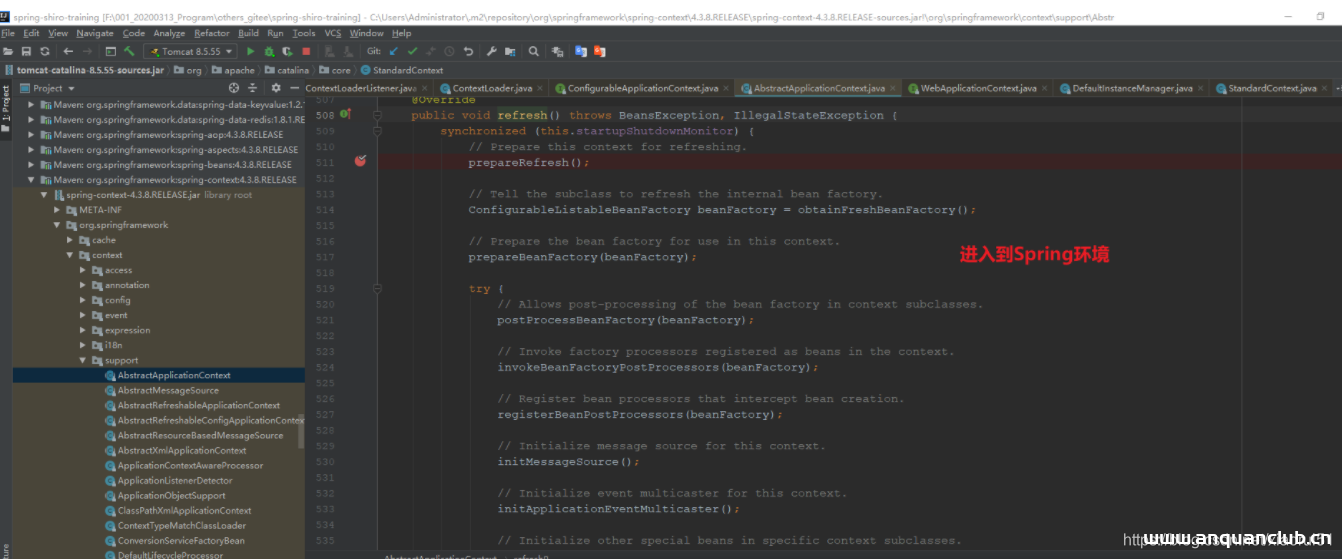Open Search Everywhere magnifier icon

tap(533, 51)
